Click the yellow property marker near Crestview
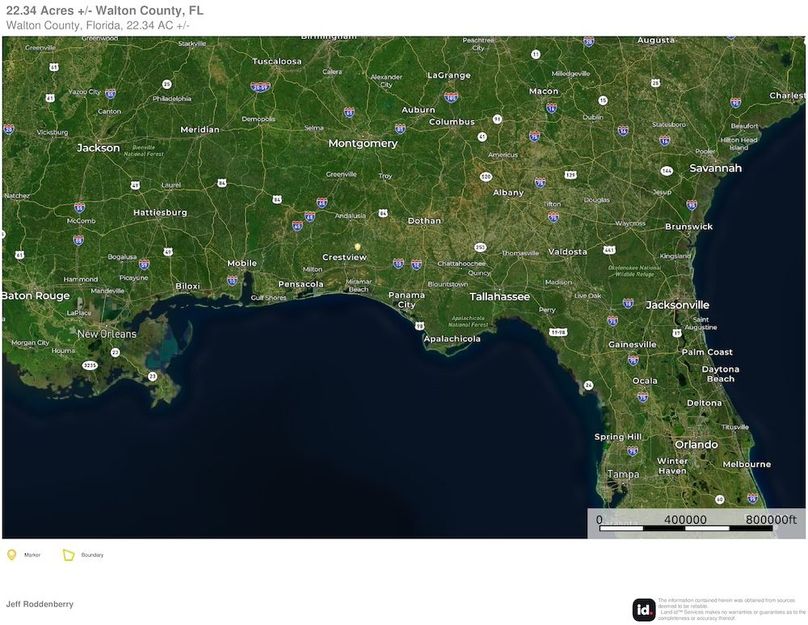This screenshot has height=625, width=808. [x=357, y=246]
